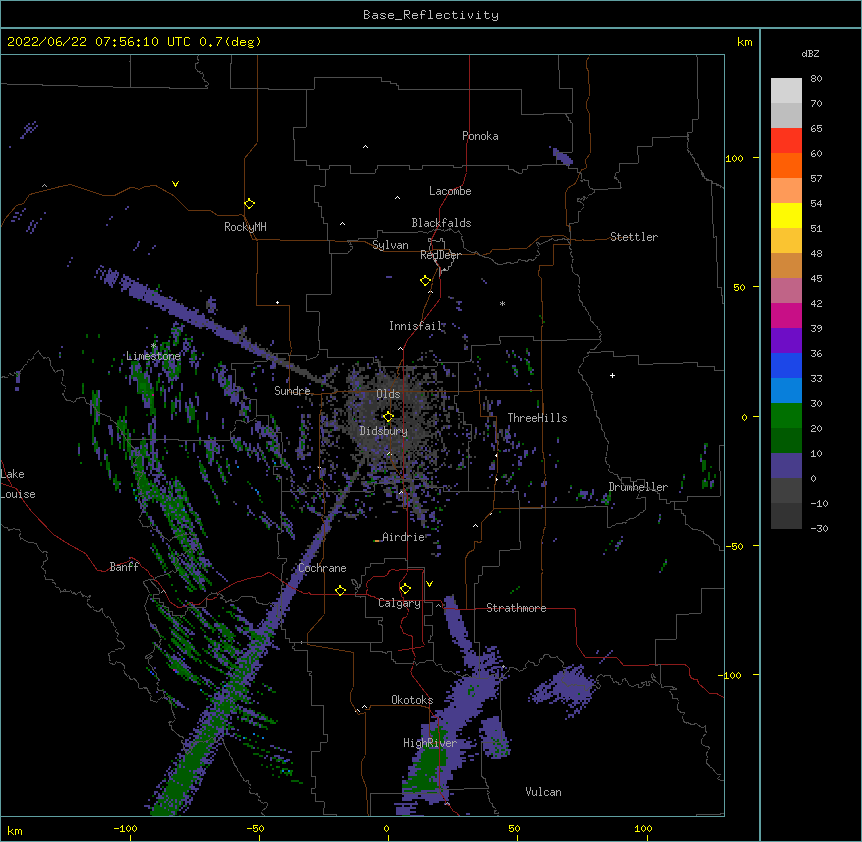Click the Blackfalds city label

441,223
